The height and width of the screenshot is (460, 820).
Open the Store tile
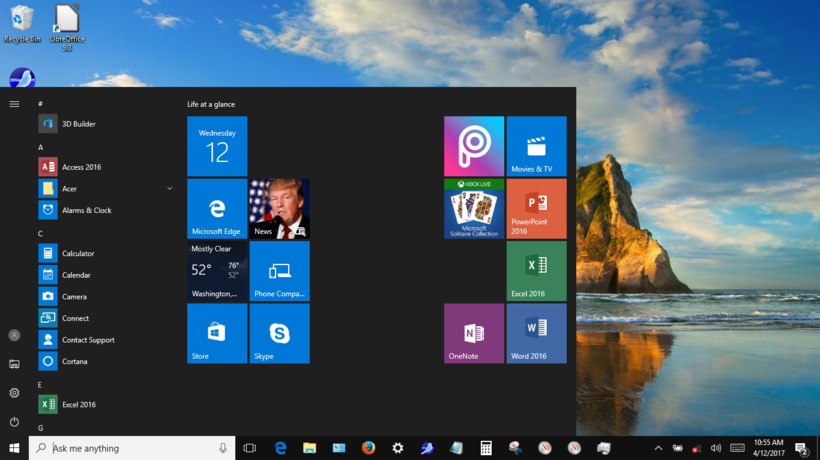coord(217,334)
